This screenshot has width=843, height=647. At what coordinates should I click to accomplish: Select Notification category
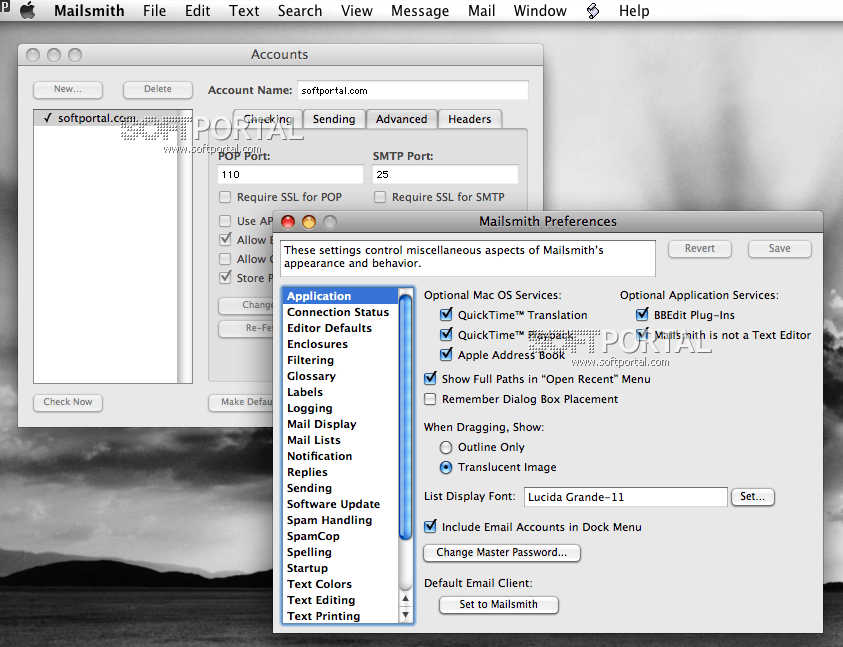[x=341, y=456]
